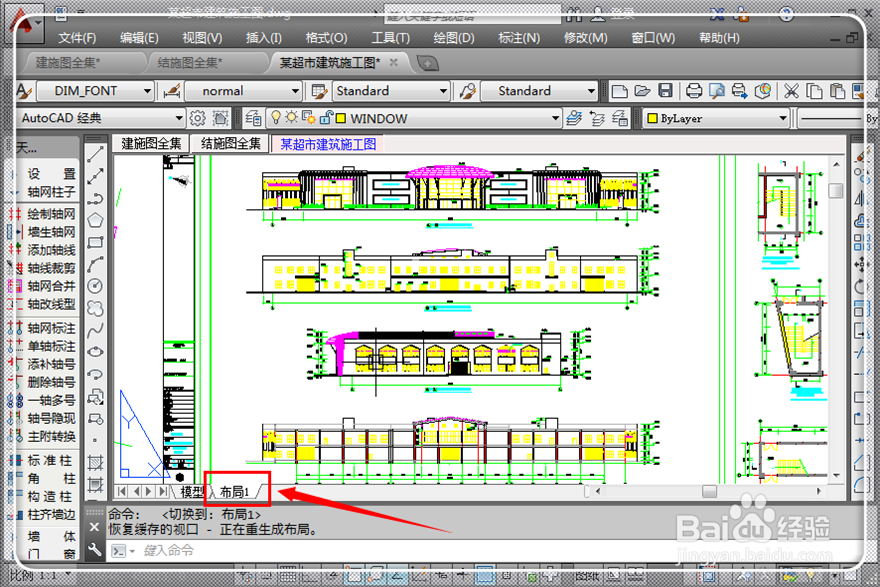Toggle WINDOW layer on/off light bulb
Viewport: 880px width, 587px height.
(276, 118)
